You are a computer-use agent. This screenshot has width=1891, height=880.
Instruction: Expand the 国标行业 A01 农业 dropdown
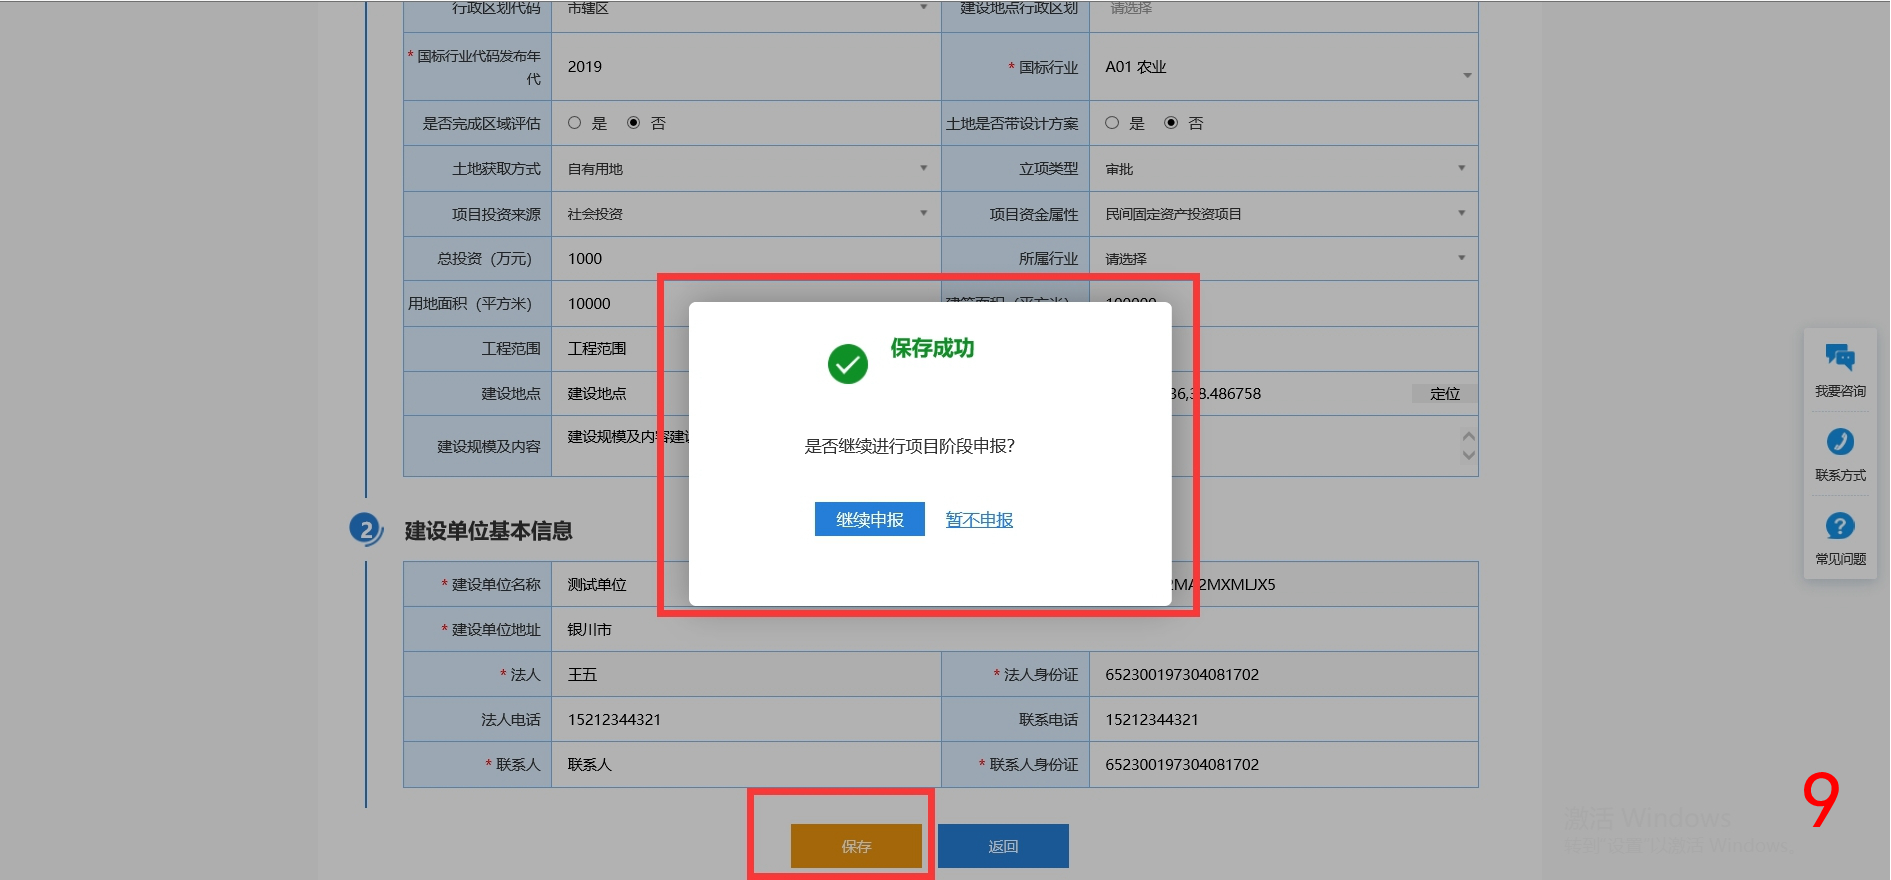click(x=1466, y=76)
